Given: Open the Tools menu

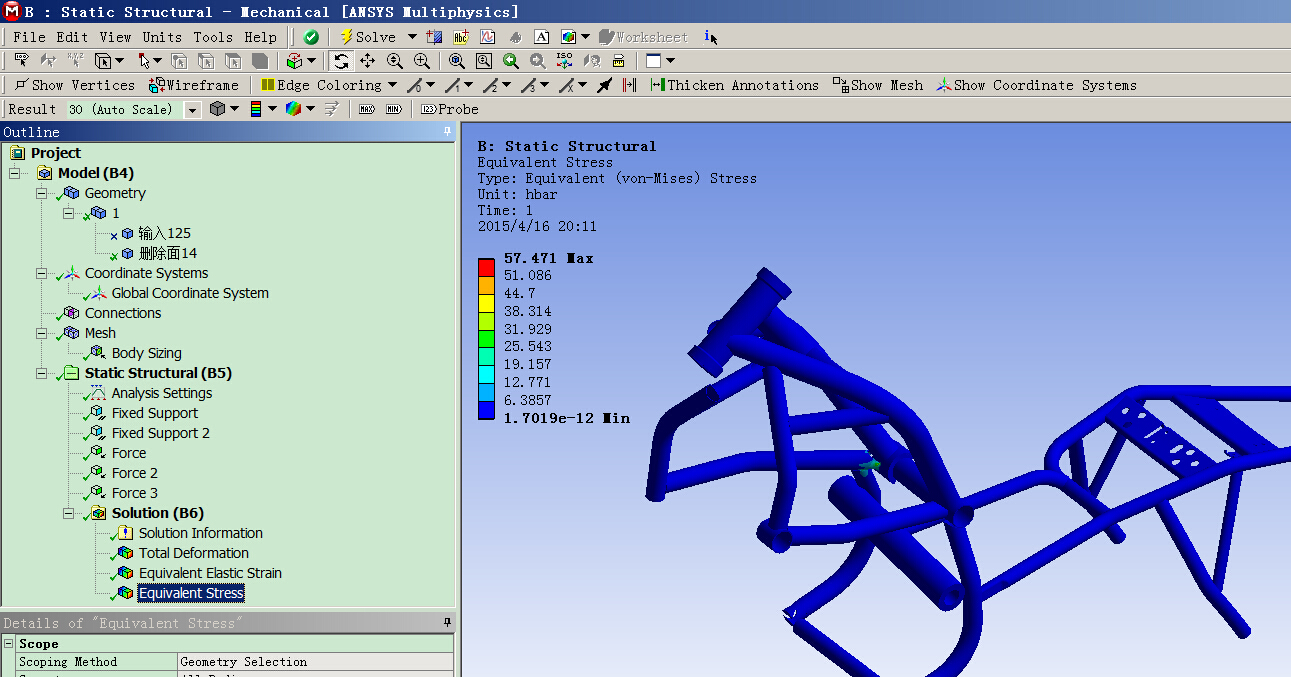Looking at the screenshot, I should click(213, 37).
